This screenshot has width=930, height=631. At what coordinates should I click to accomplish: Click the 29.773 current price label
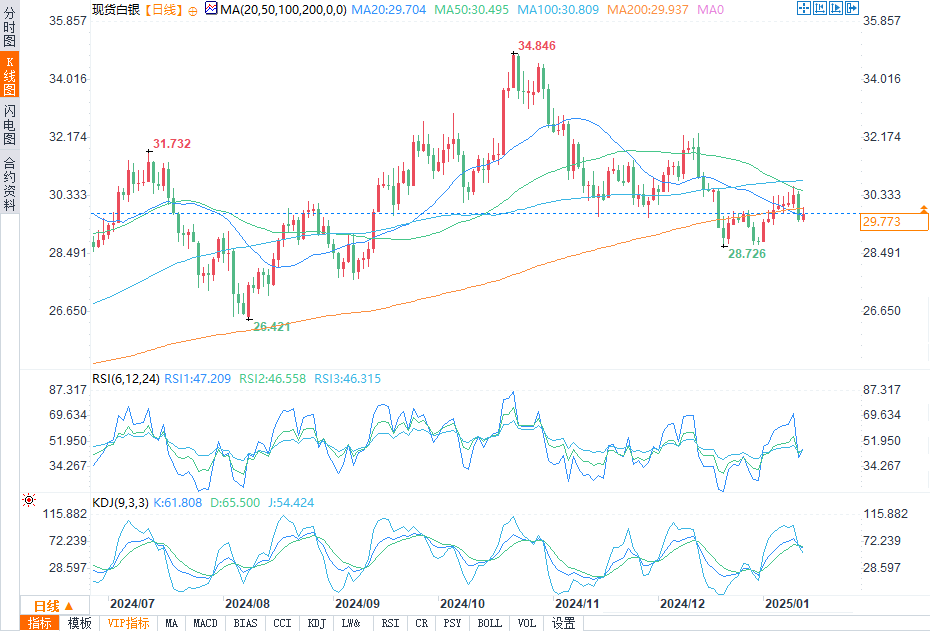pos(880,222)
